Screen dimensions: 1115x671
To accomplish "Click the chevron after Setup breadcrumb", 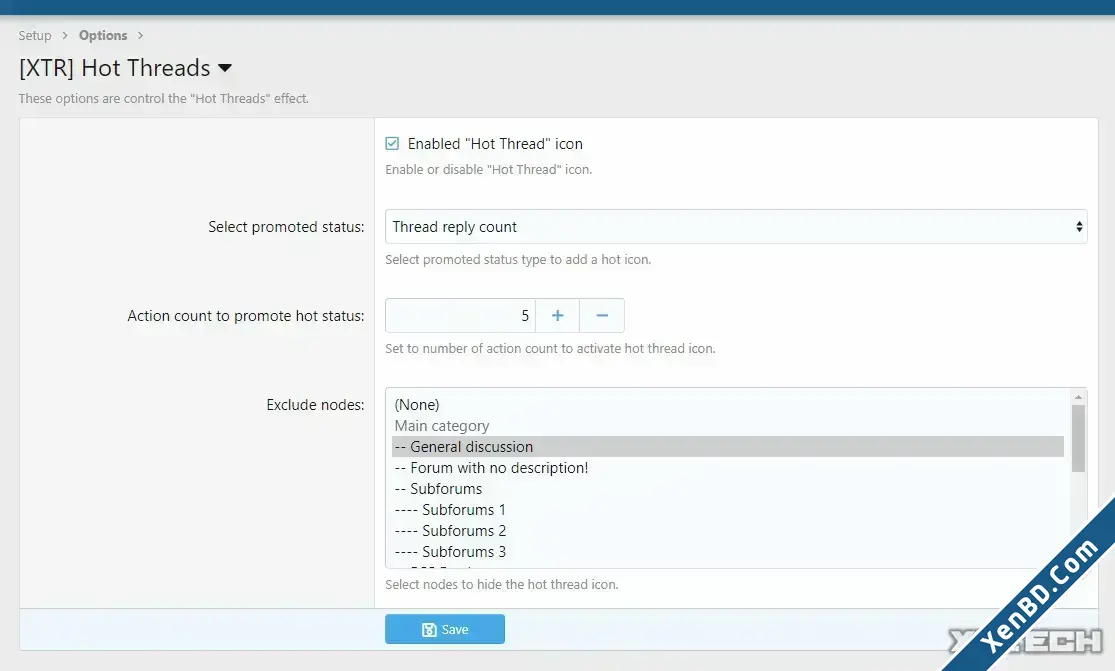I will pyautogui.click(x=65, y=36).
